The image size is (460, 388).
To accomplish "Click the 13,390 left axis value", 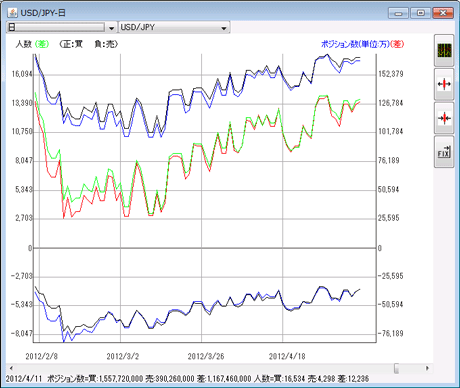I will [x=22, y=103].
